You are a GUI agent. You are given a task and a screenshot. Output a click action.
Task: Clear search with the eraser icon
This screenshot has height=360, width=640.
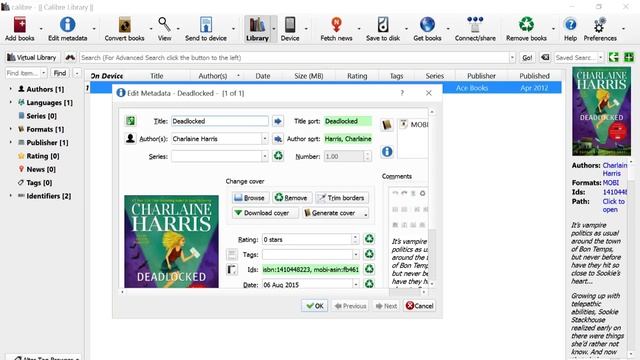point(545,58)
